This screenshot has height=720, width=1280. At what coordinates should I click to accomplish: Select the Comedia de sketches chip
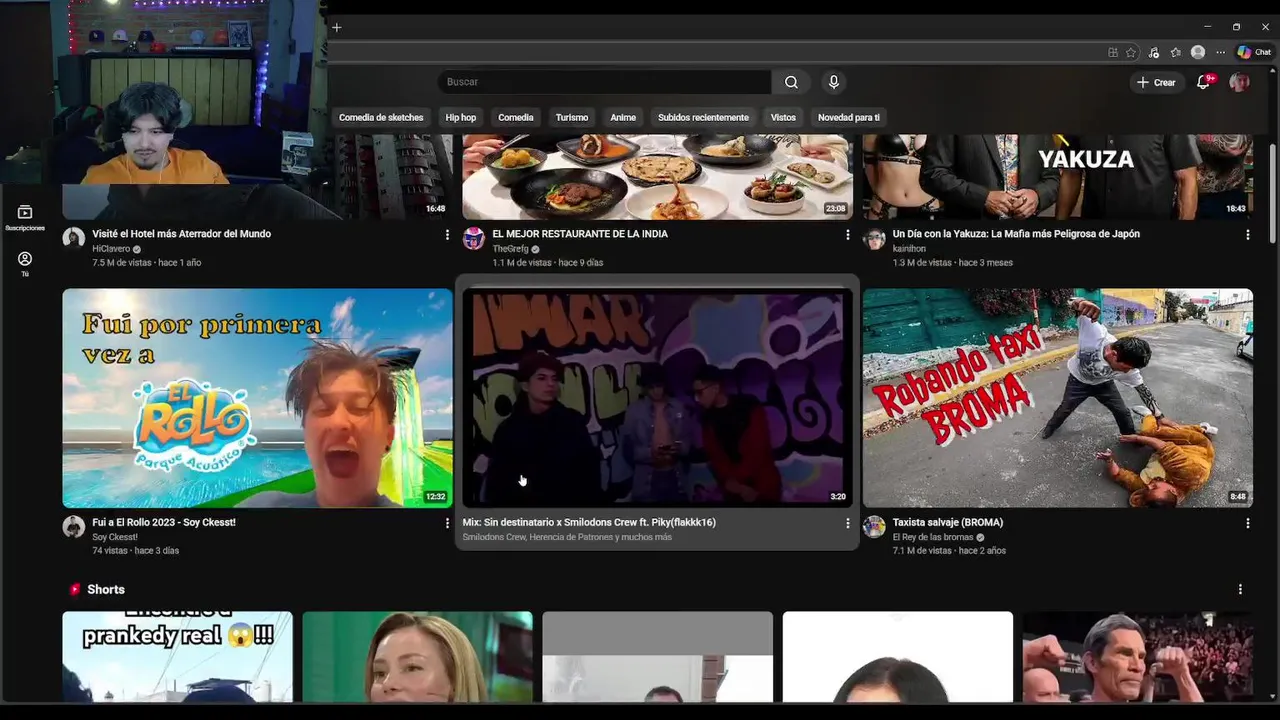381,117
